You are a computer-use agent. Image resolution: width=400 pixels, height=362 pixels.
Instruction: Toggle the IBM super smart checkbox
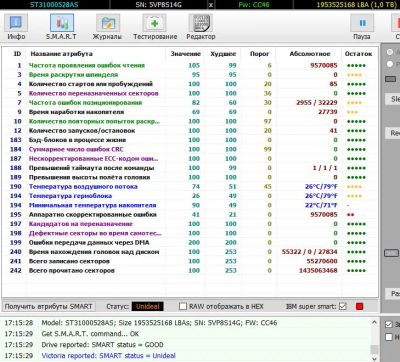coord(343,306)
